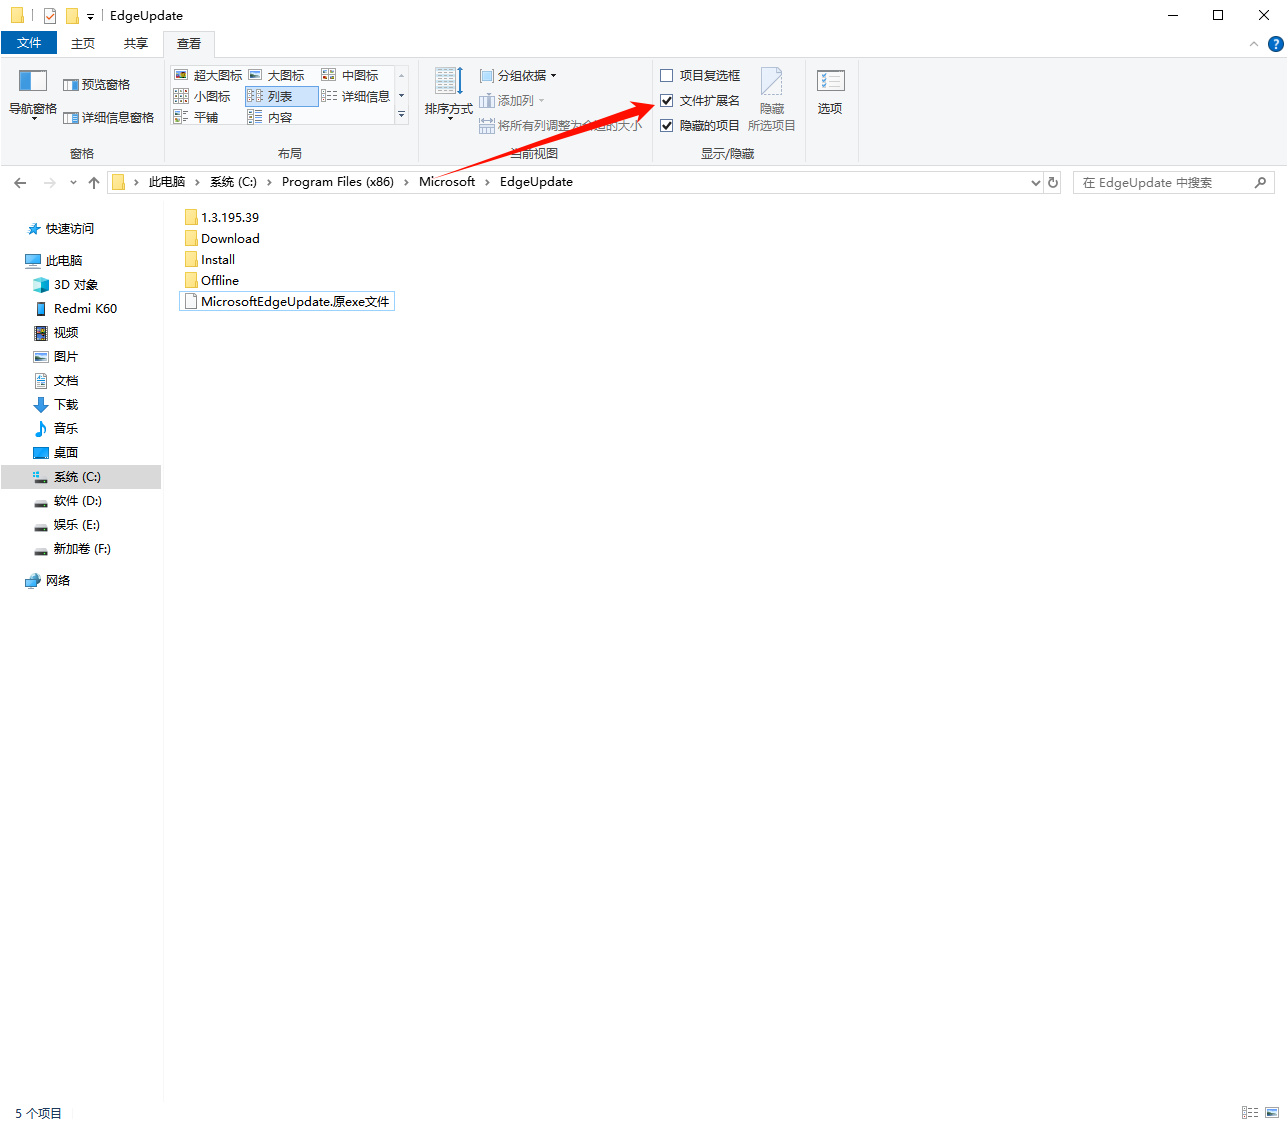Open the 分组依据 dropdown
This screenshot has height=1126, width=1288.
pos(518,75)
